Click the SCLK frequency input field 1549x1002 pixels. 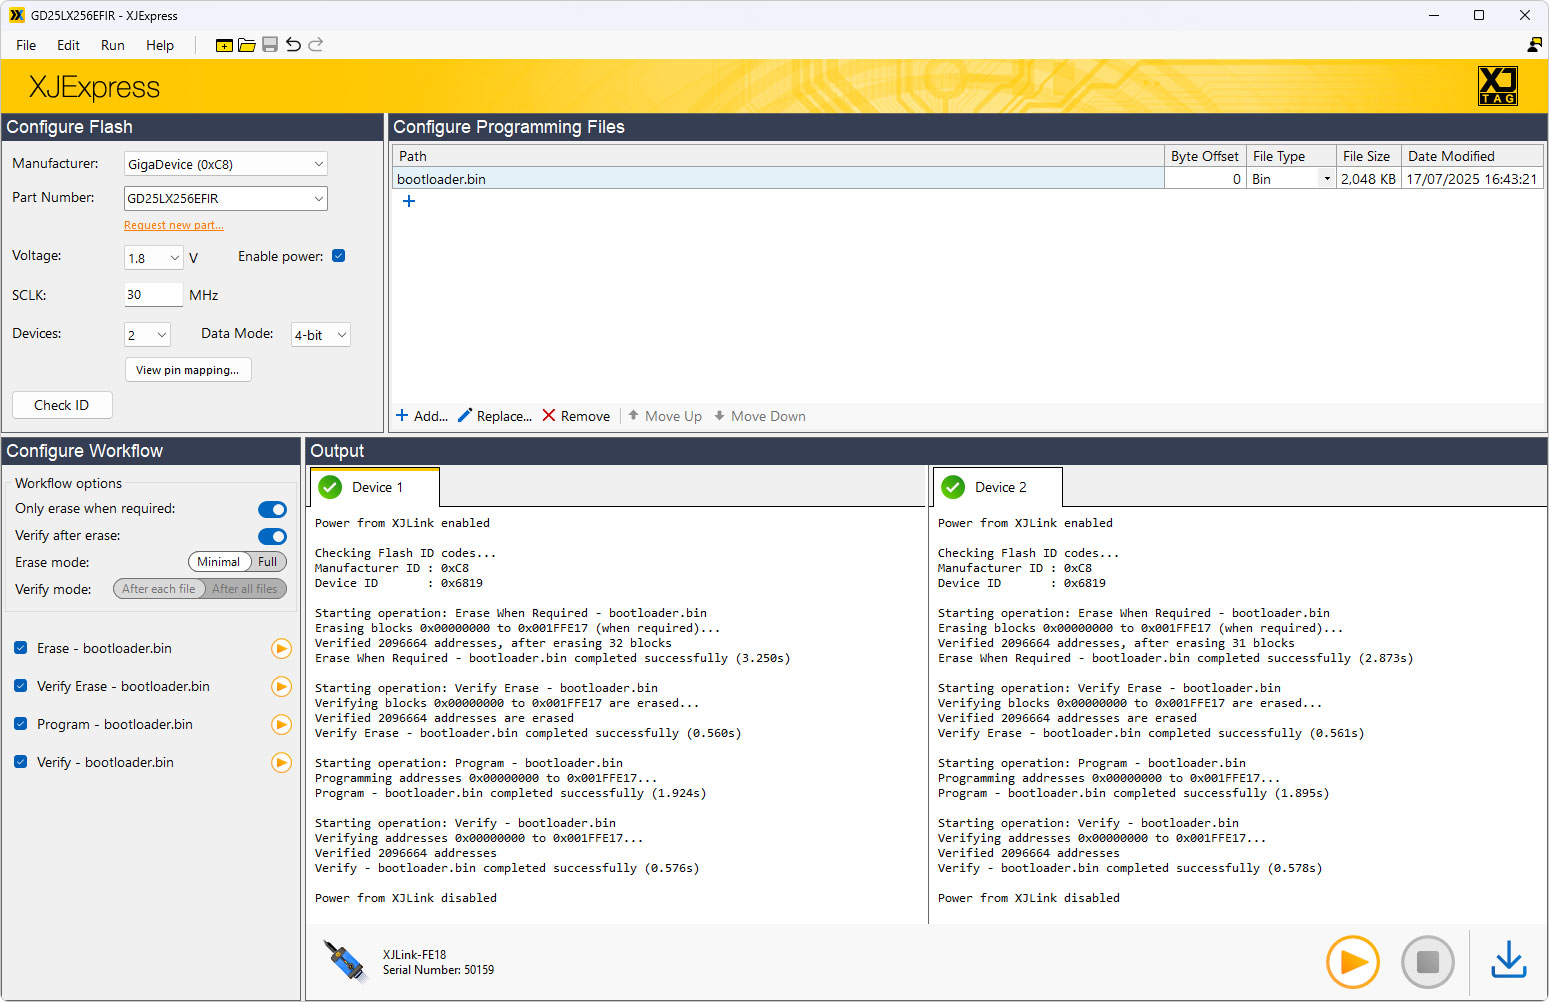pos(153,295)
